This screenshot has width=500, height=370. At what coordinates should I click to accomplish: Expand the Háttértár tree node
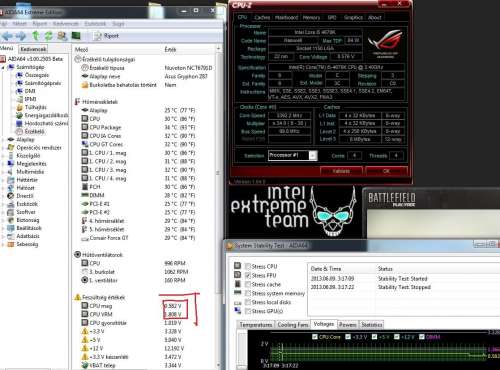[3, 180]
